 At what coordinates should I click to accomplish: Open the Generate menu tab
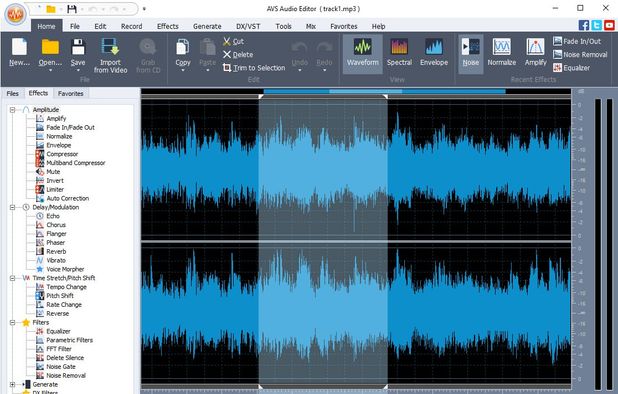[207, 26]
